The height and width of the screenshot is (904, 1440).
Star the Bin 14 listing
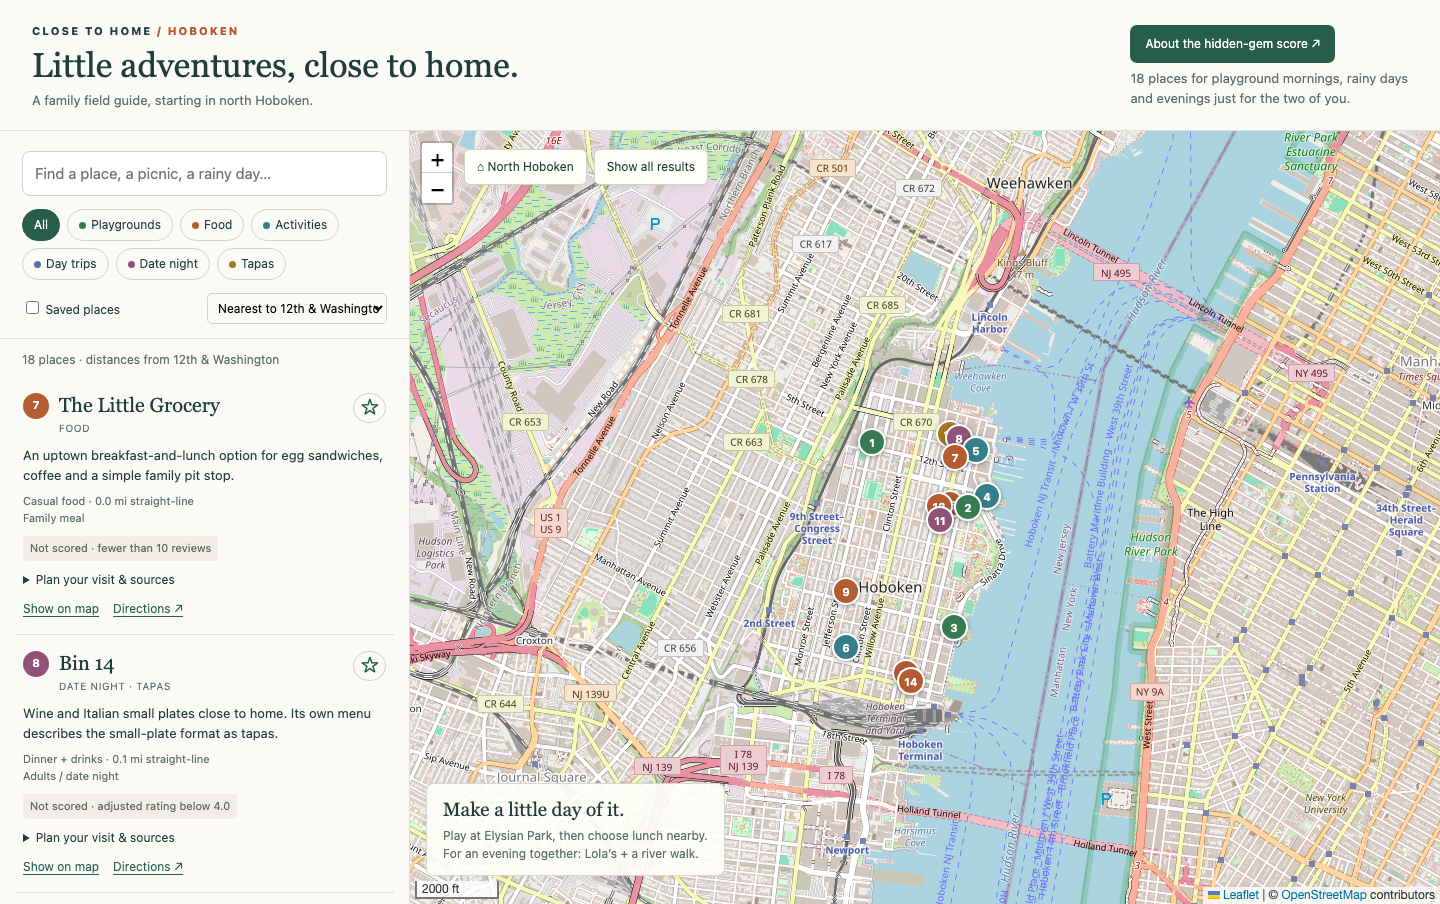[x=370, y=665]
